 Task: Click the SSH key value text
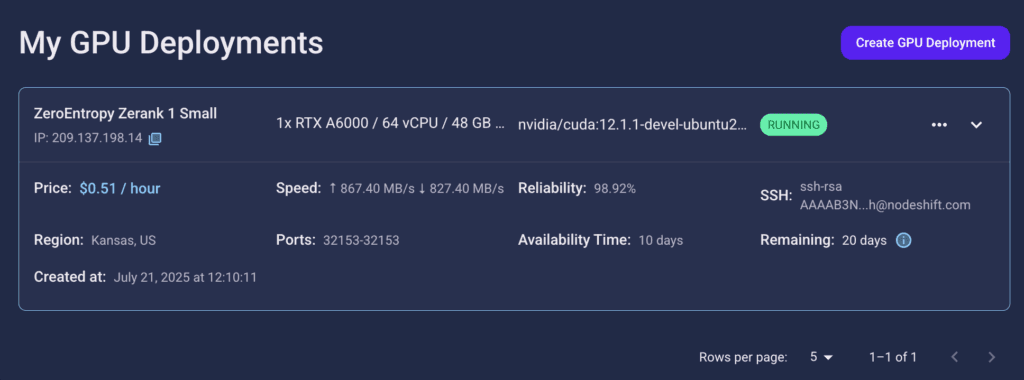885,196
